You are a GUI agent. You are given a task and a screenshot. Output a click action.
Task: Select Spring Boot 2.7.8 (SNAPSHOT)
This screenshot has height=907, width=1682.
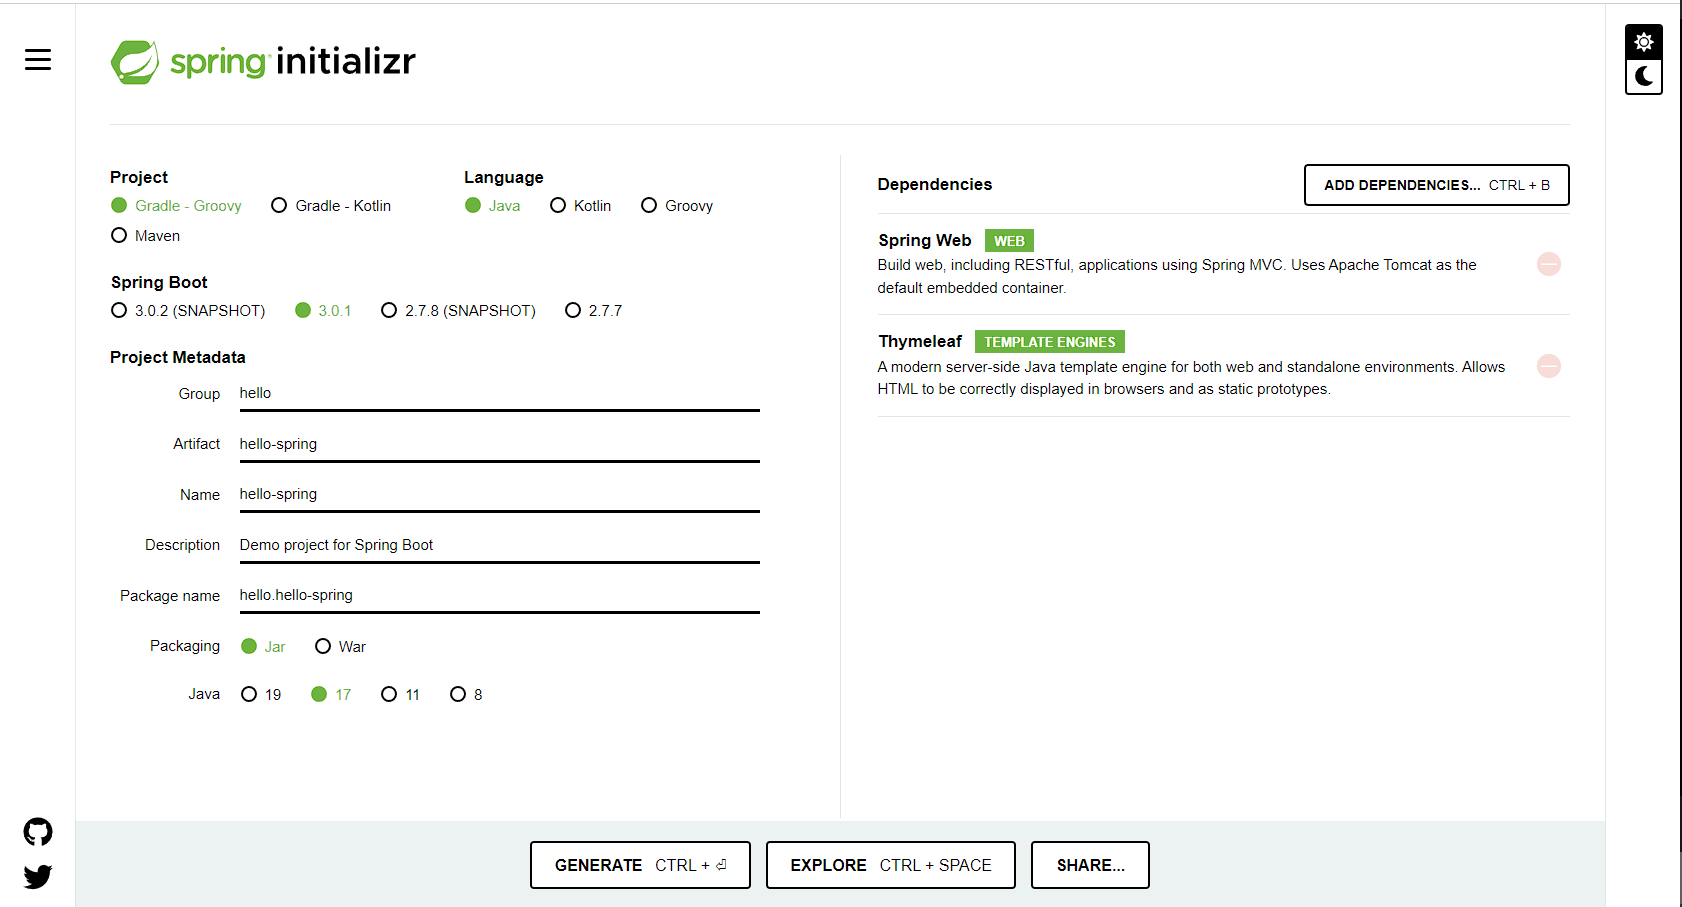(459, 311)
